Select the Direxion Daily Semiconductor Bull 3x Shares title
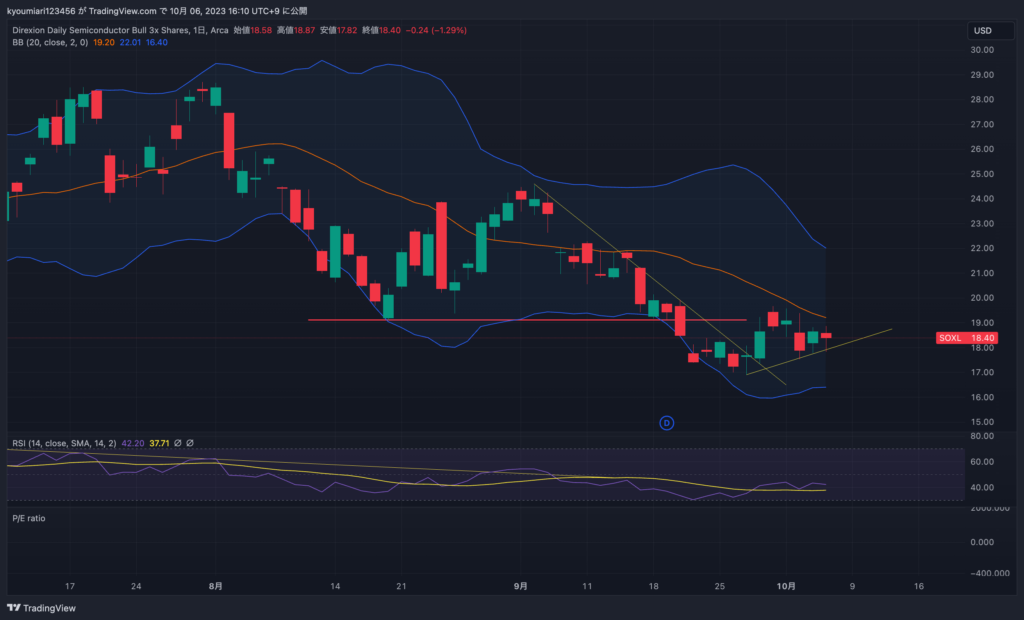This screenshot has height=620, width=1024. click(x=101, y=30)
